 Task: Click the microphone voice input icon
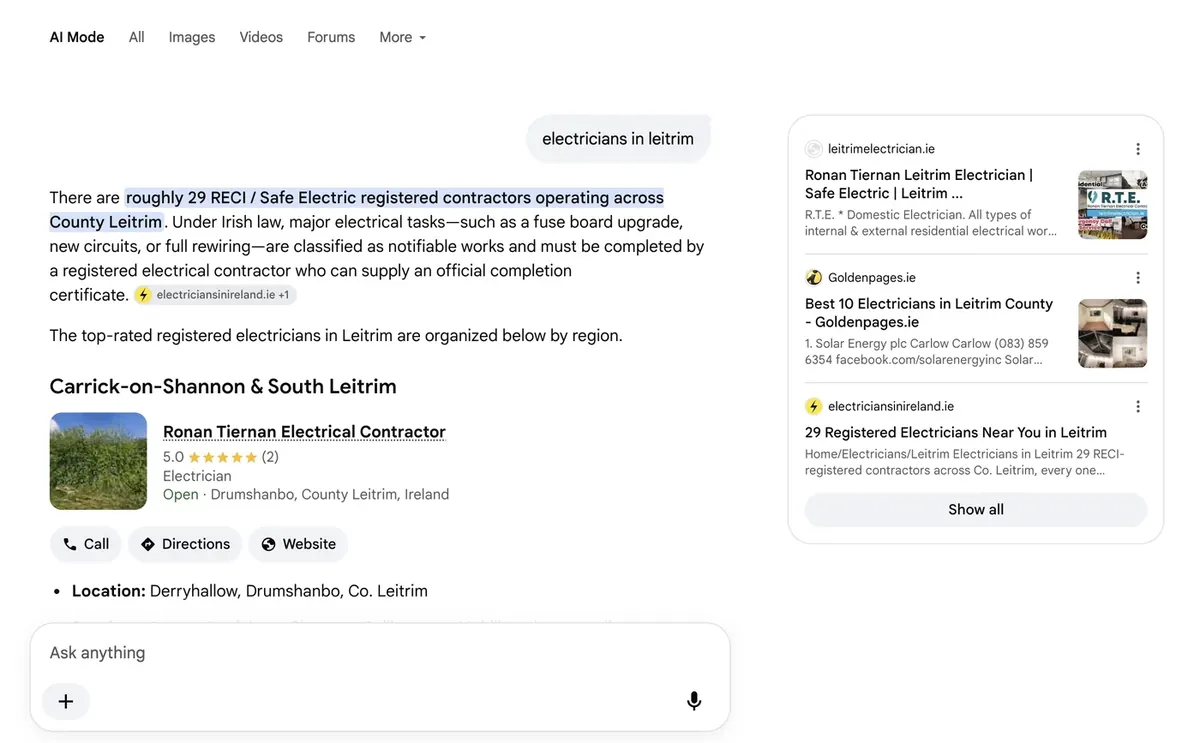coord(694,701)
